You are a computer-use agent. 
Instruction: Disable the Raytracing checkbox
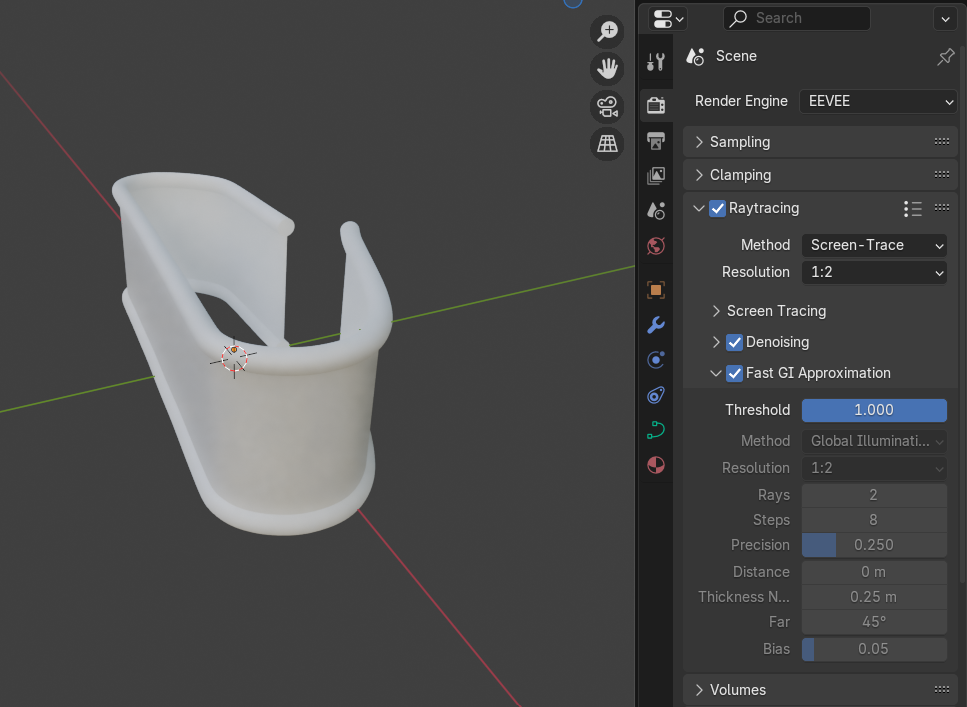click(717, 208)
